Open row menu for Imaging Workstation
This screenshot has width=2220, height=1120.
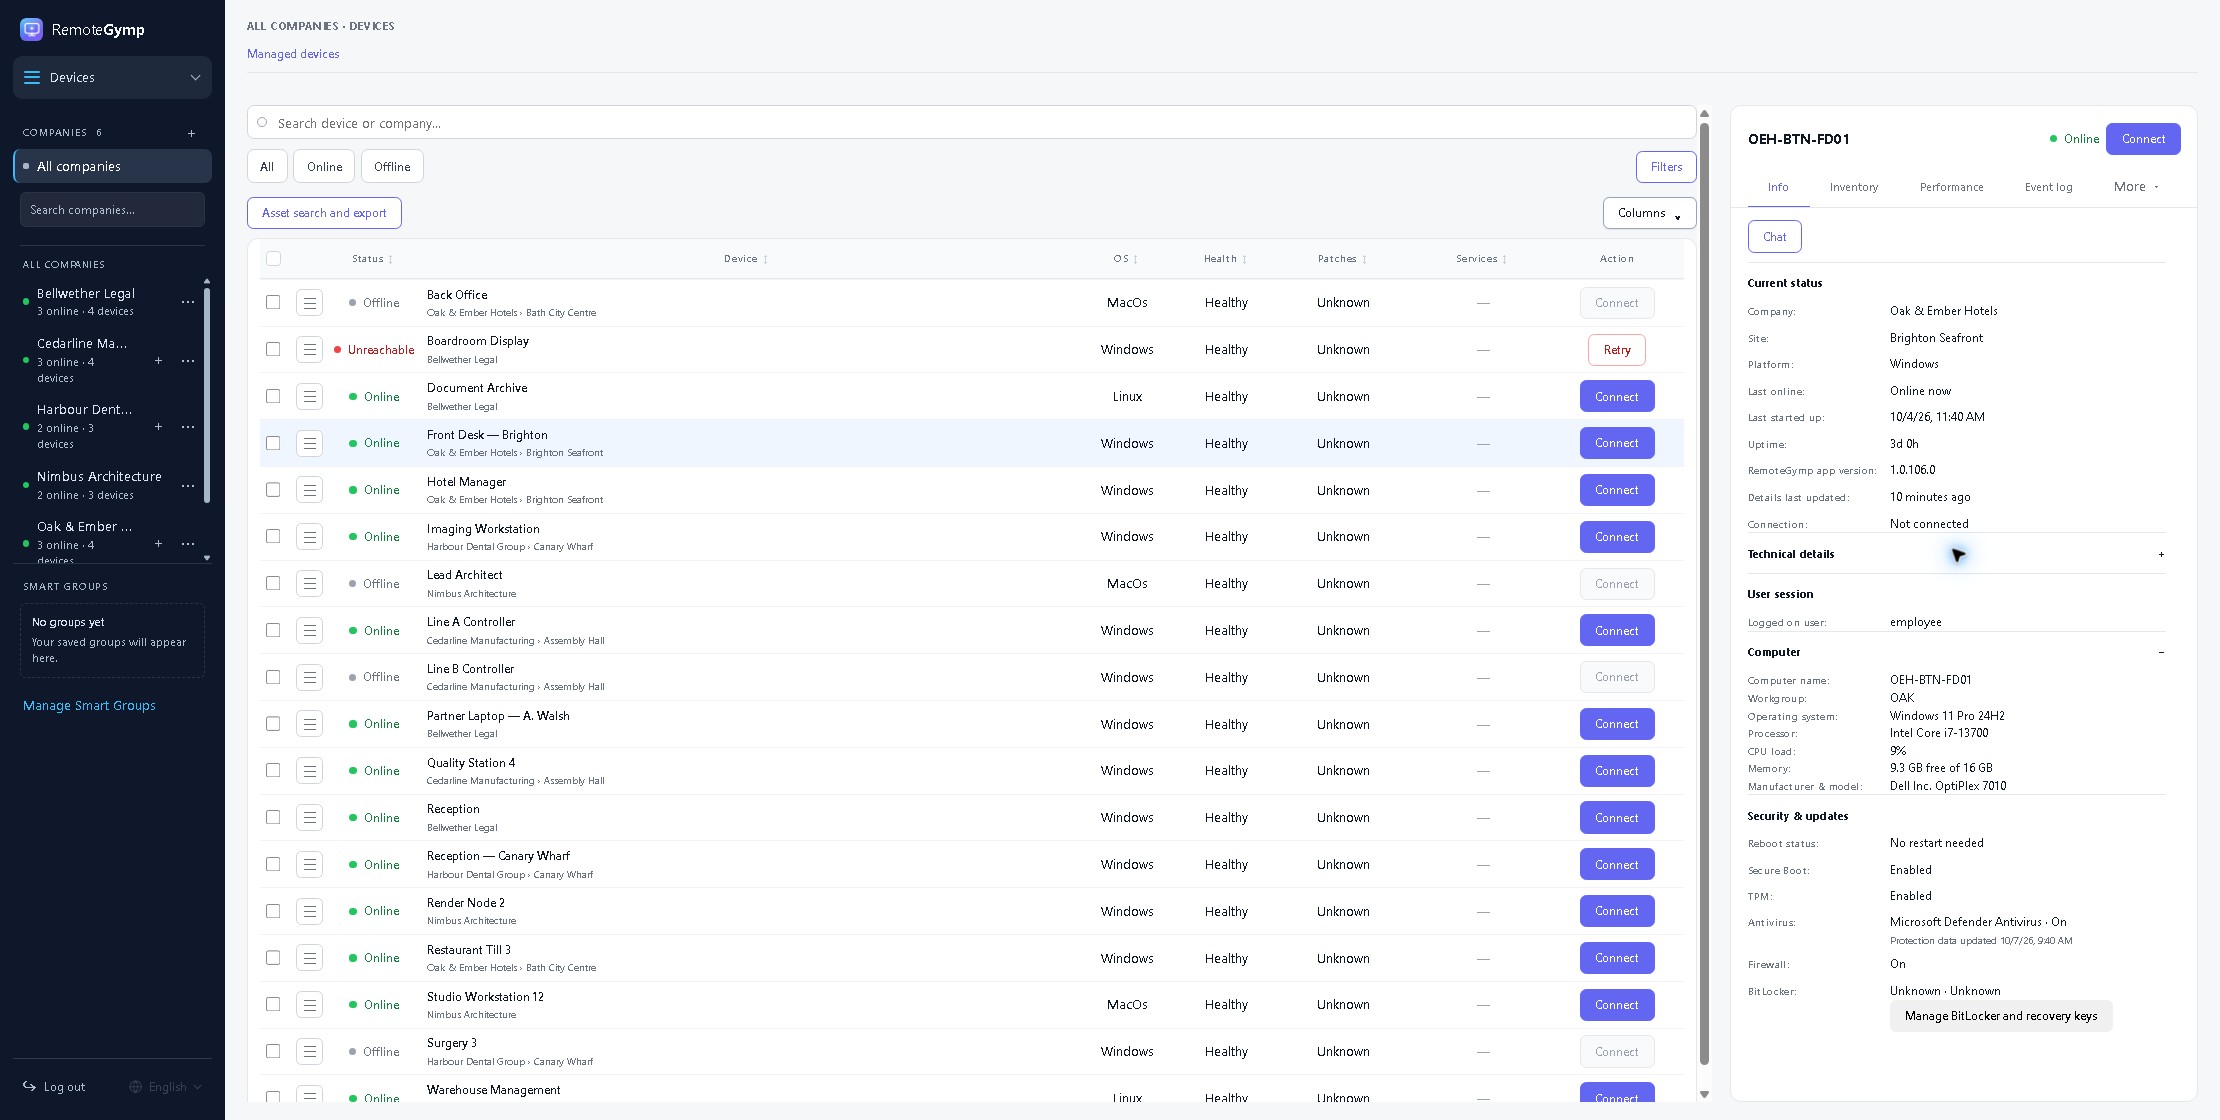click(x=310, y=537)
